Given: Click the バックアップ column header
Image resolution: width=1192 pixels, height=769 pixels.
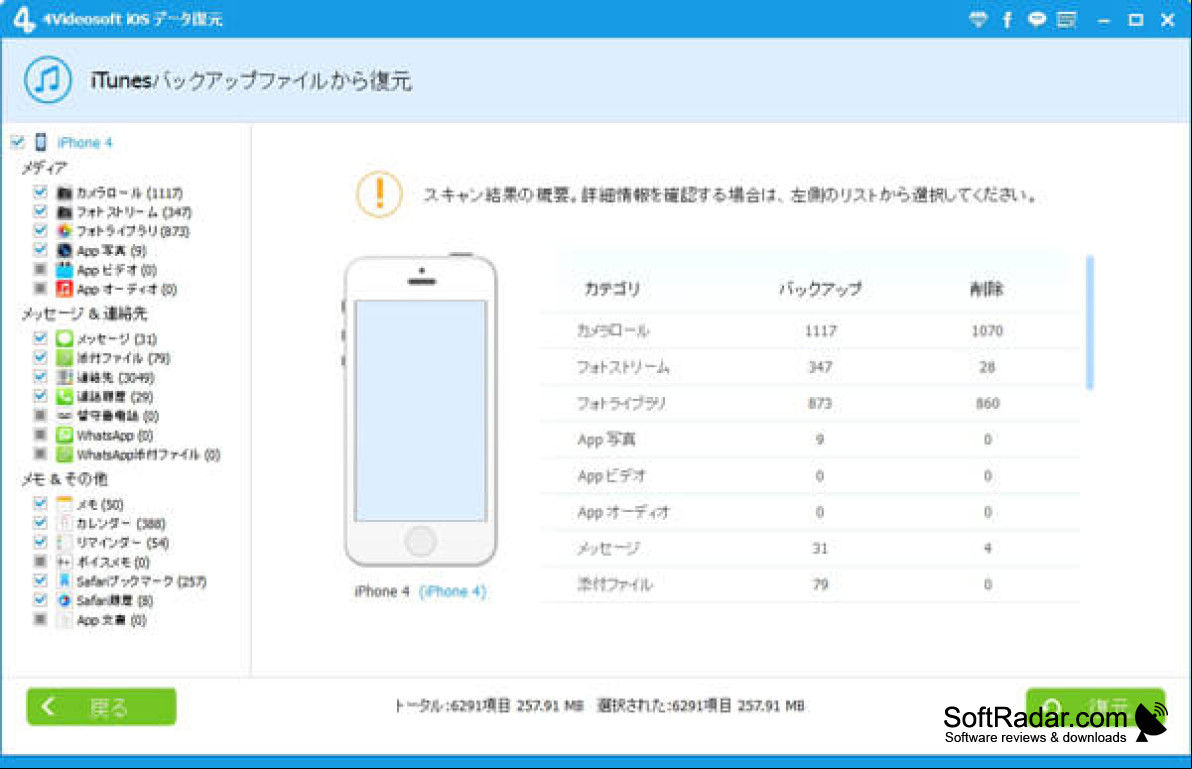Looking at the screenshot, I should click(x=820, y=289).
